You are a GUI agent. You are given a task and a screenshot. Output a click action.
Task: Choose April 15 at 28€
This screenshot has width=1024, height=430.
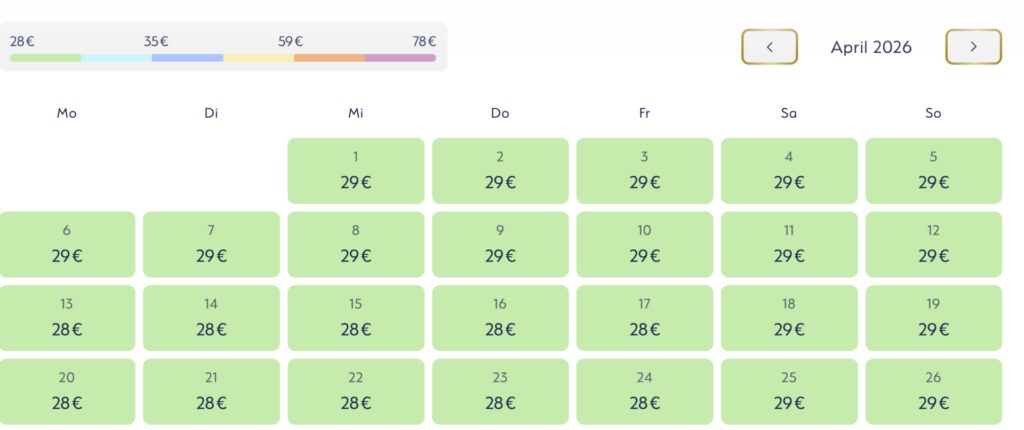pos(356,318)
